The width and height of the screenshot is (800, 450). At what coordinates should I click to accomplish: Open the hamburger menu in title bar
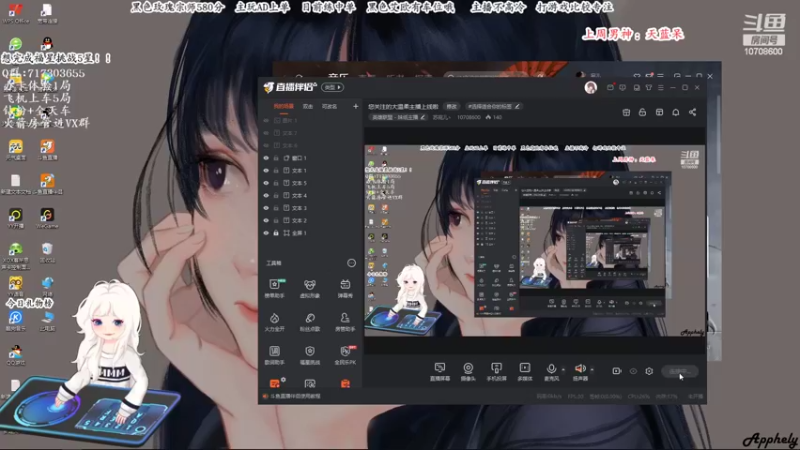pyautogui.click(x=661, y=88)
